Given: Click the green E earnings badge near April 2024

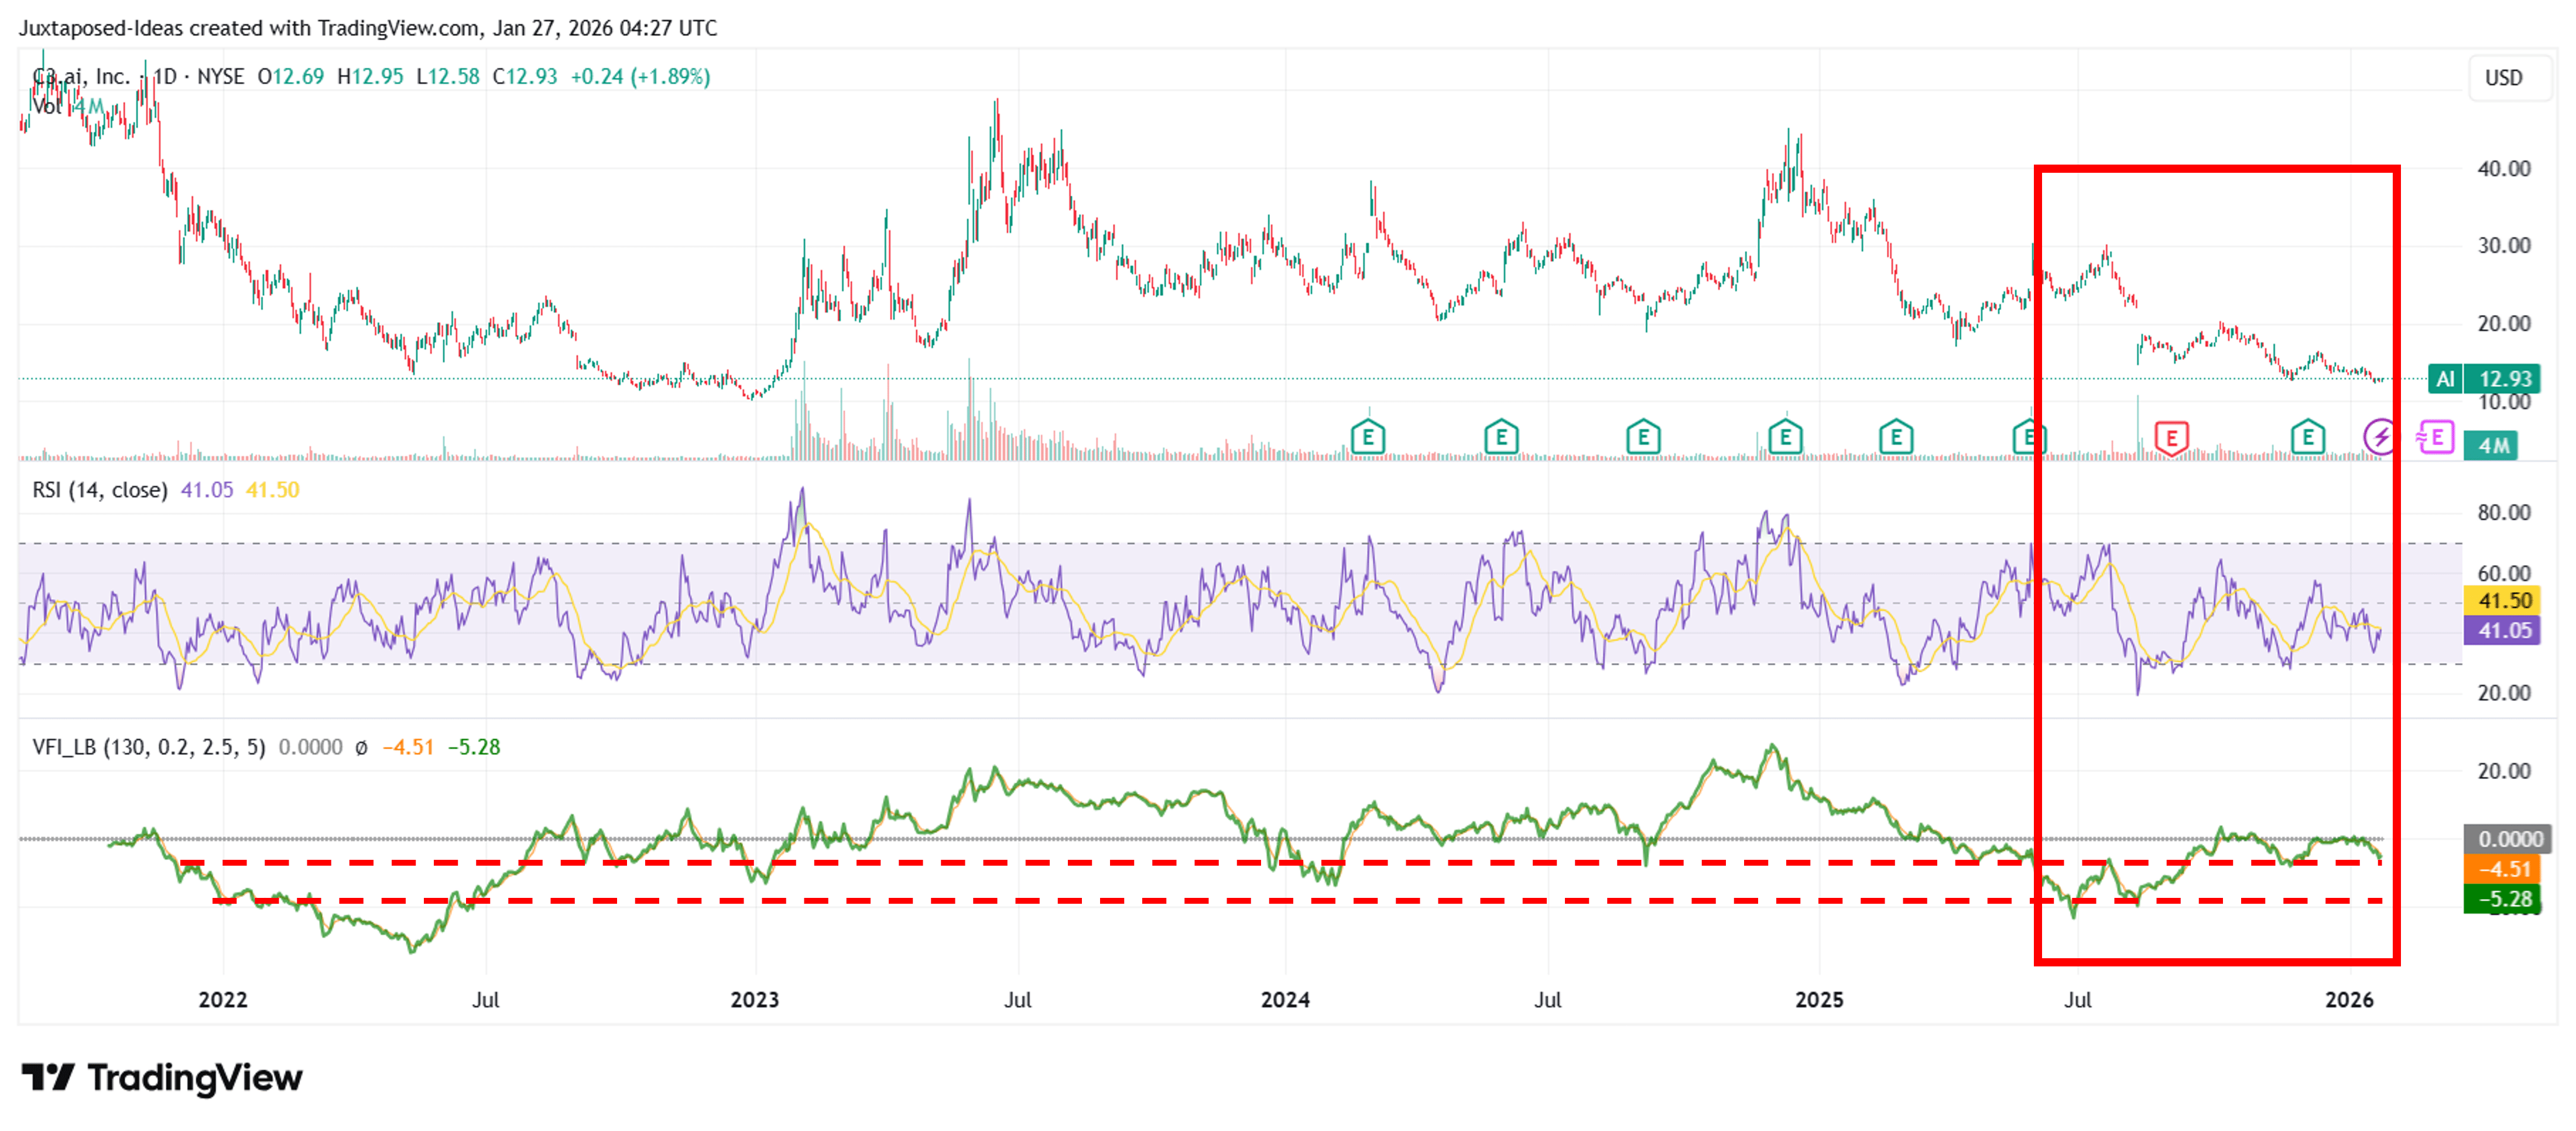Looking at the screenshot, I should (1368, 437).
